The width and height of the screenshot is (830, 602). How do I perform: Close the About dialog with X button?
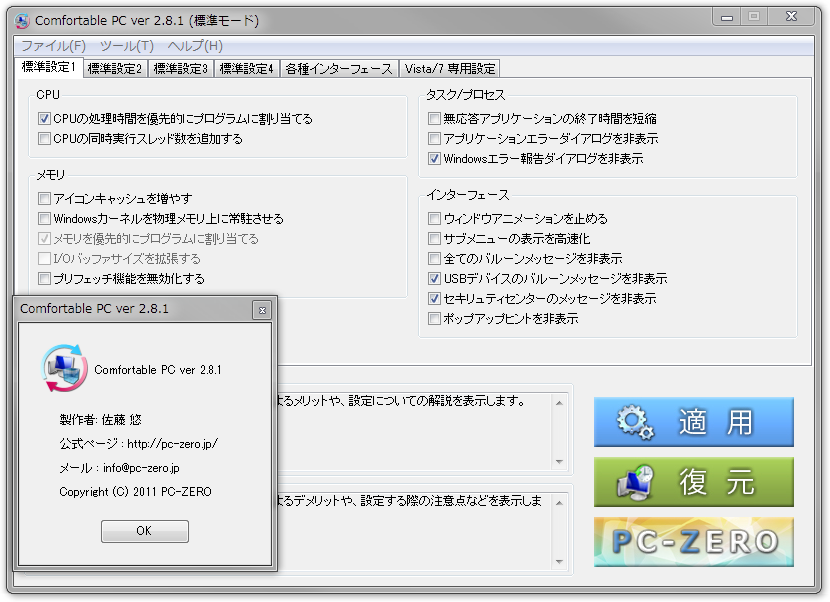click(262, 310)
